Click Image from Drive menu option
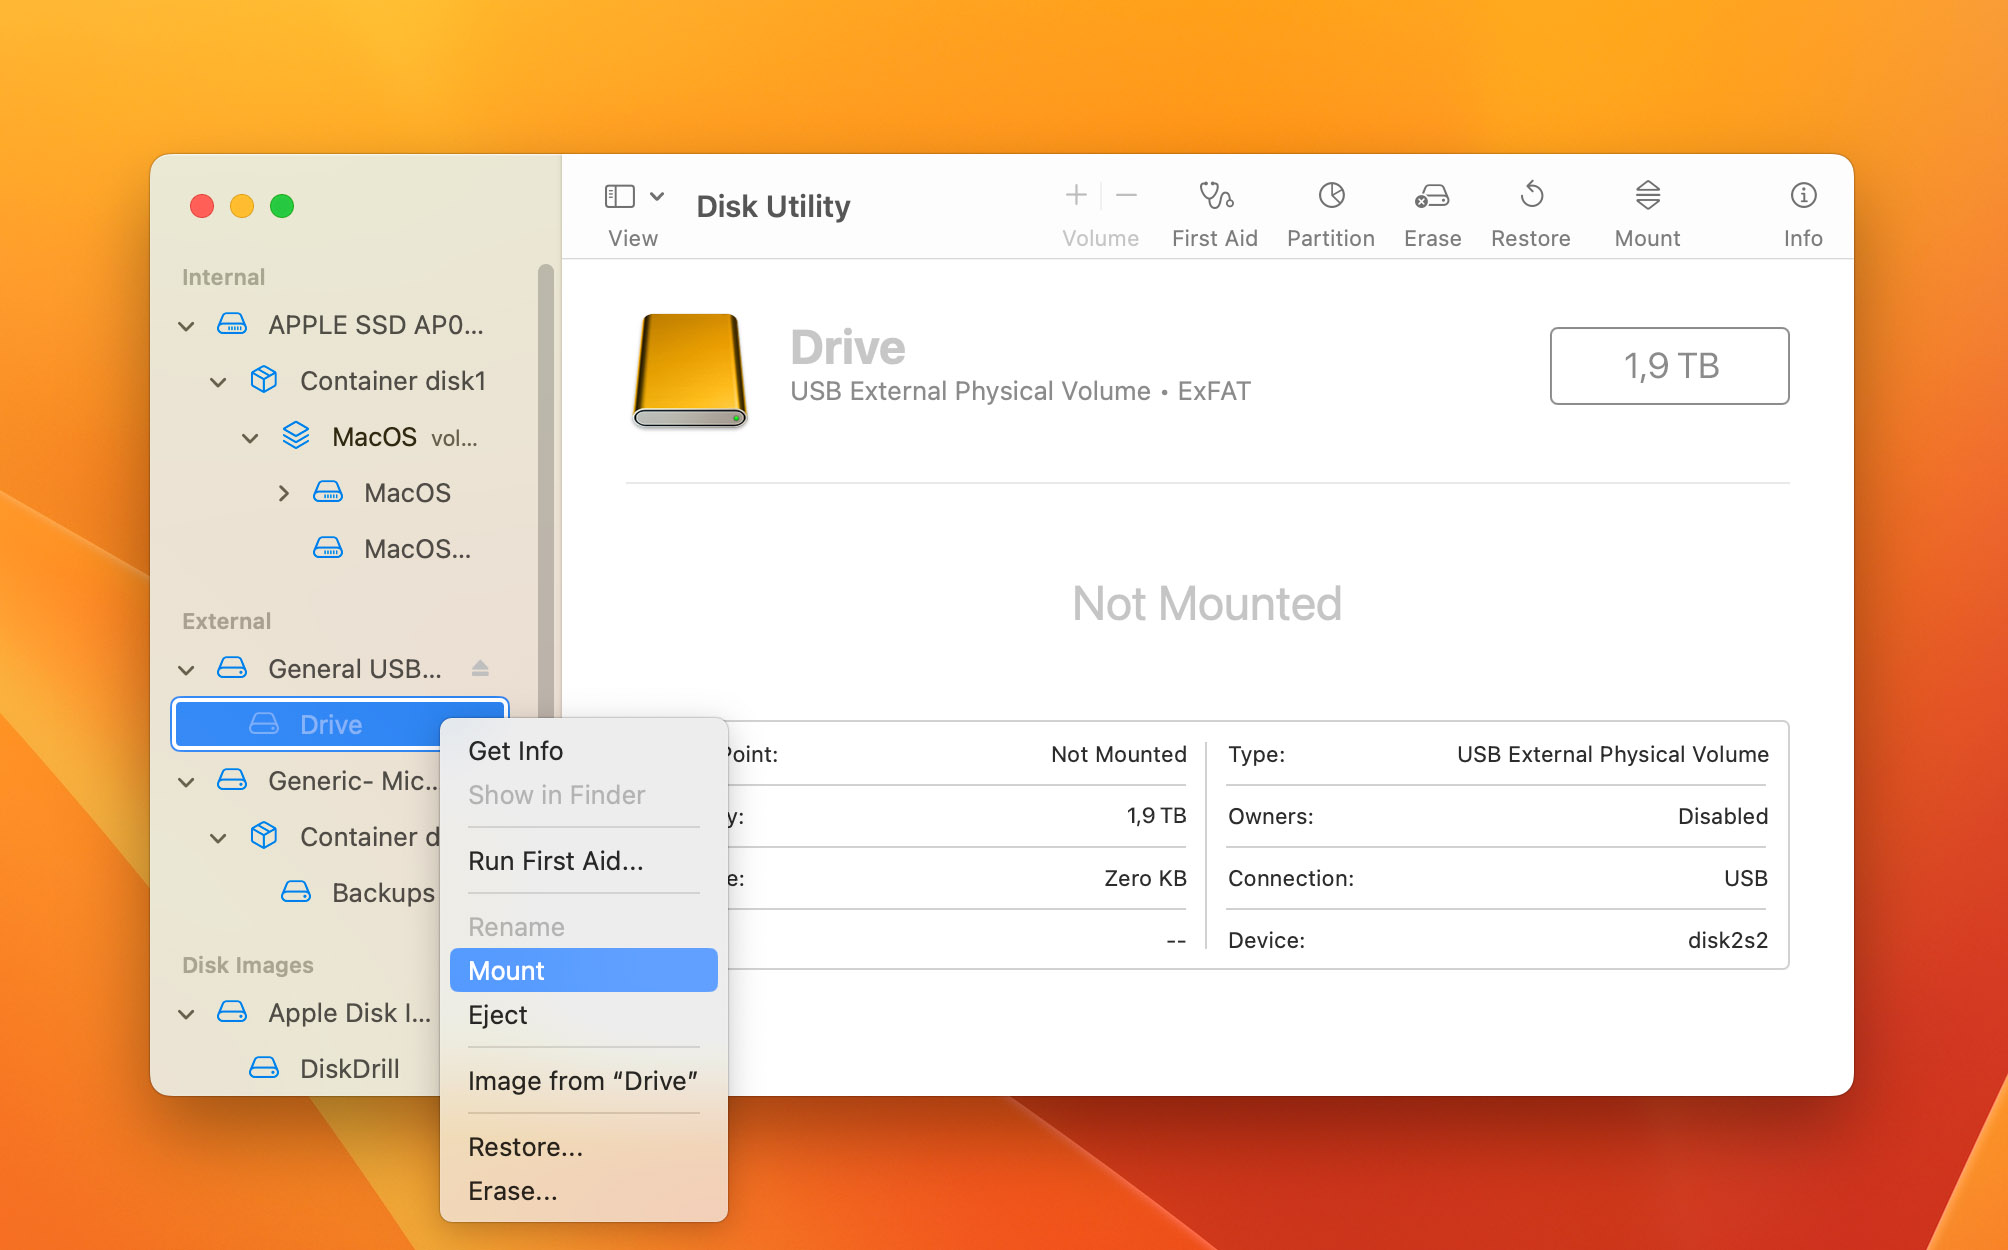2008x1250 pixels. tap(583, 1080)
